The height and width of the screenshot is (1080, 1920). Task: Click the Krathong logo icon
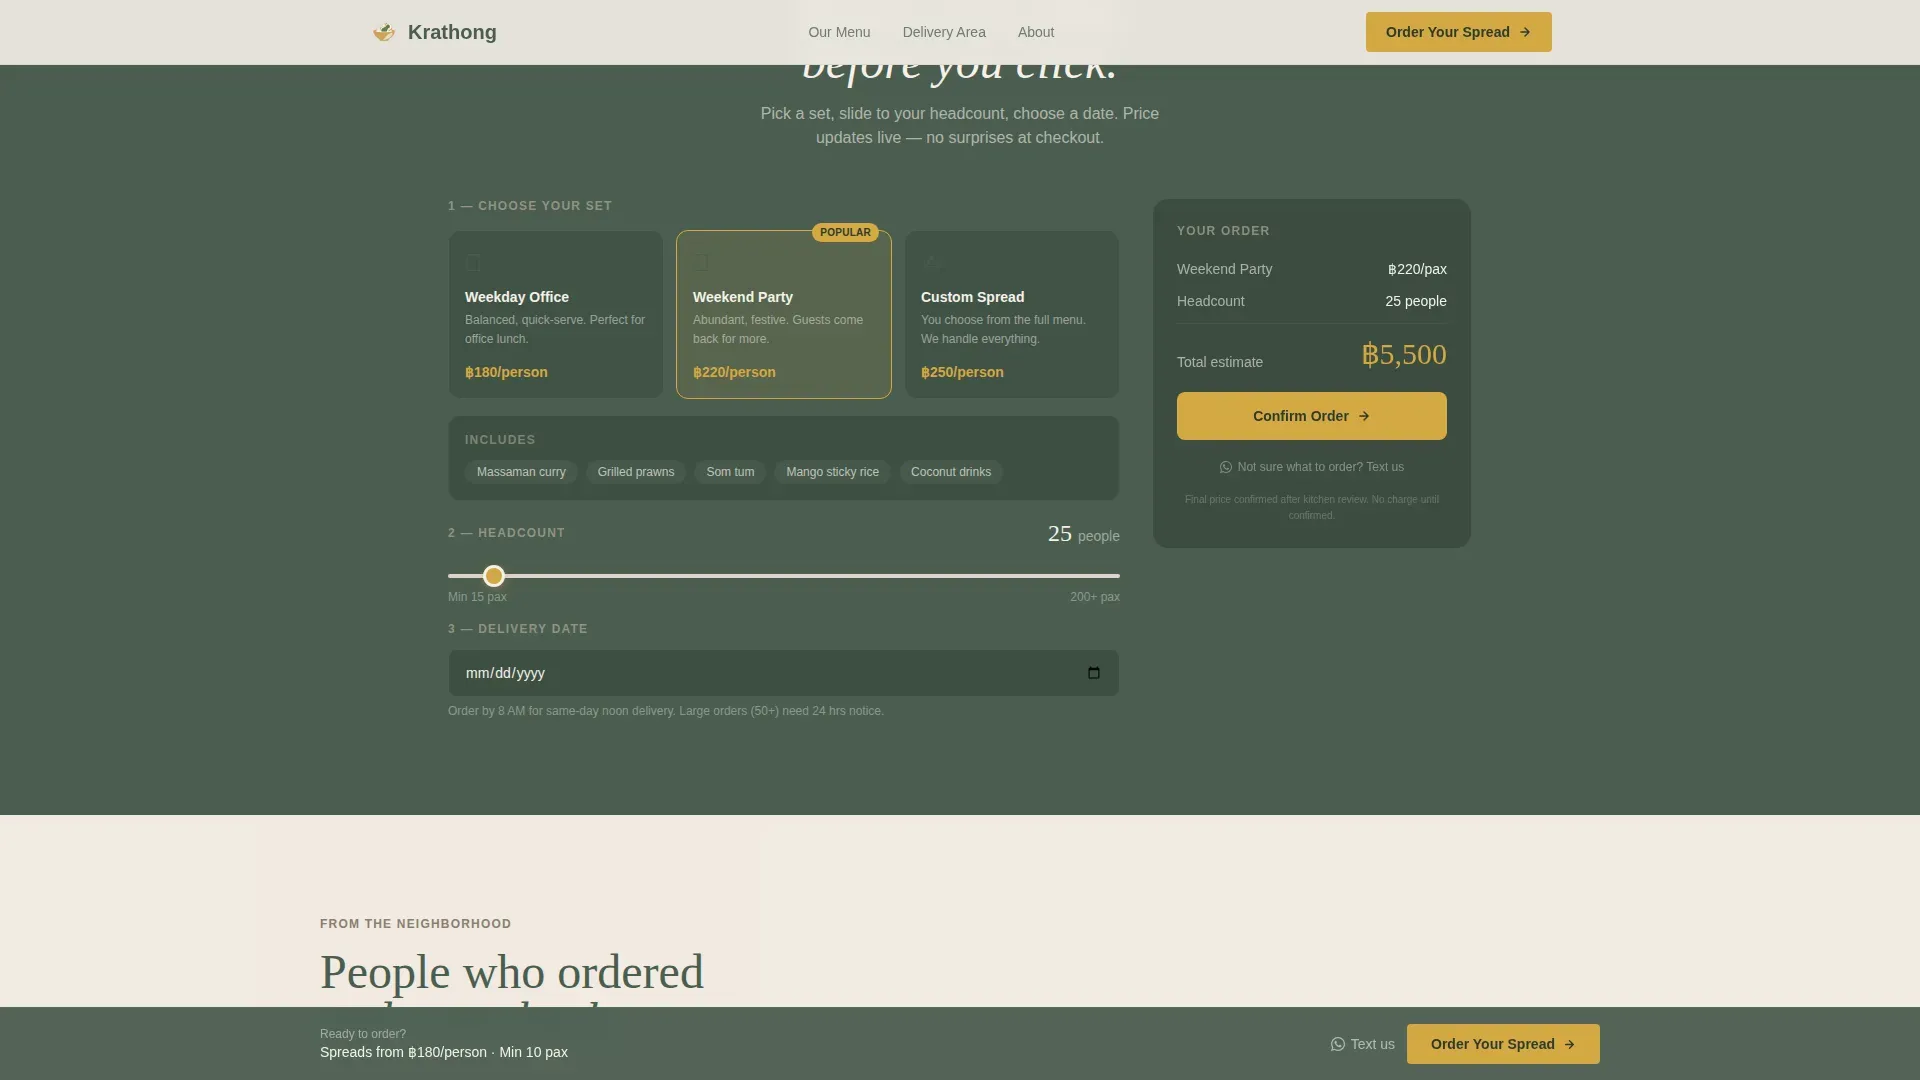(x=384, y=32)
